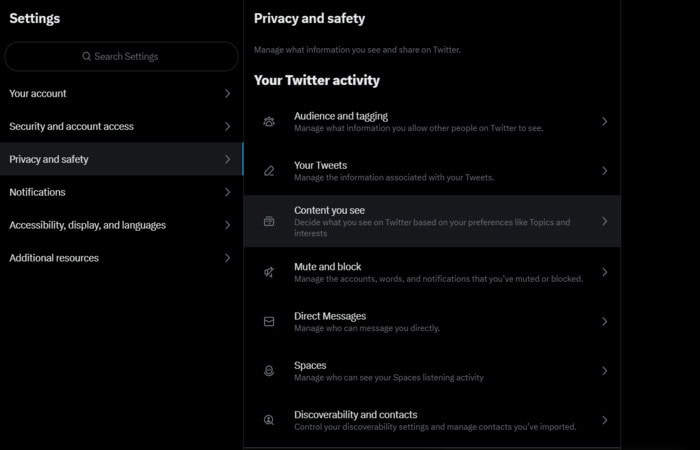The image size is (700, 450).
Task: Click the 'Settings' heading
Action: tap(34, 18)
